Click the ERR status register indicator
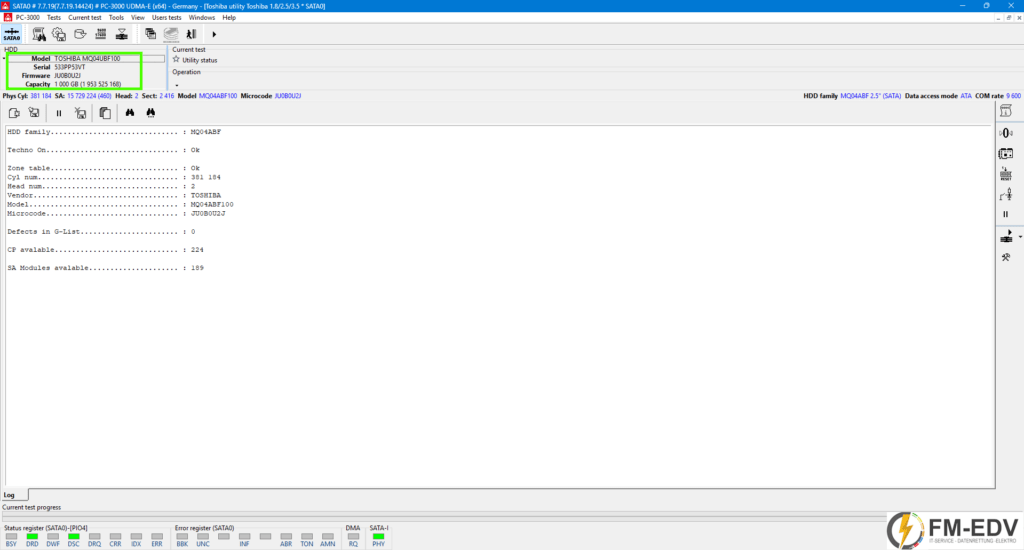This screenshot has width=1024, height=550. click(x=157, y=540)
